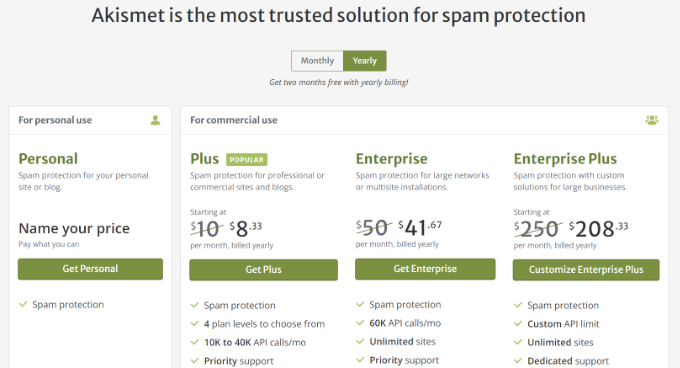680x368 pixels.
Task: Click the Enterprise price $41.67
Action: tap(420, 228)
